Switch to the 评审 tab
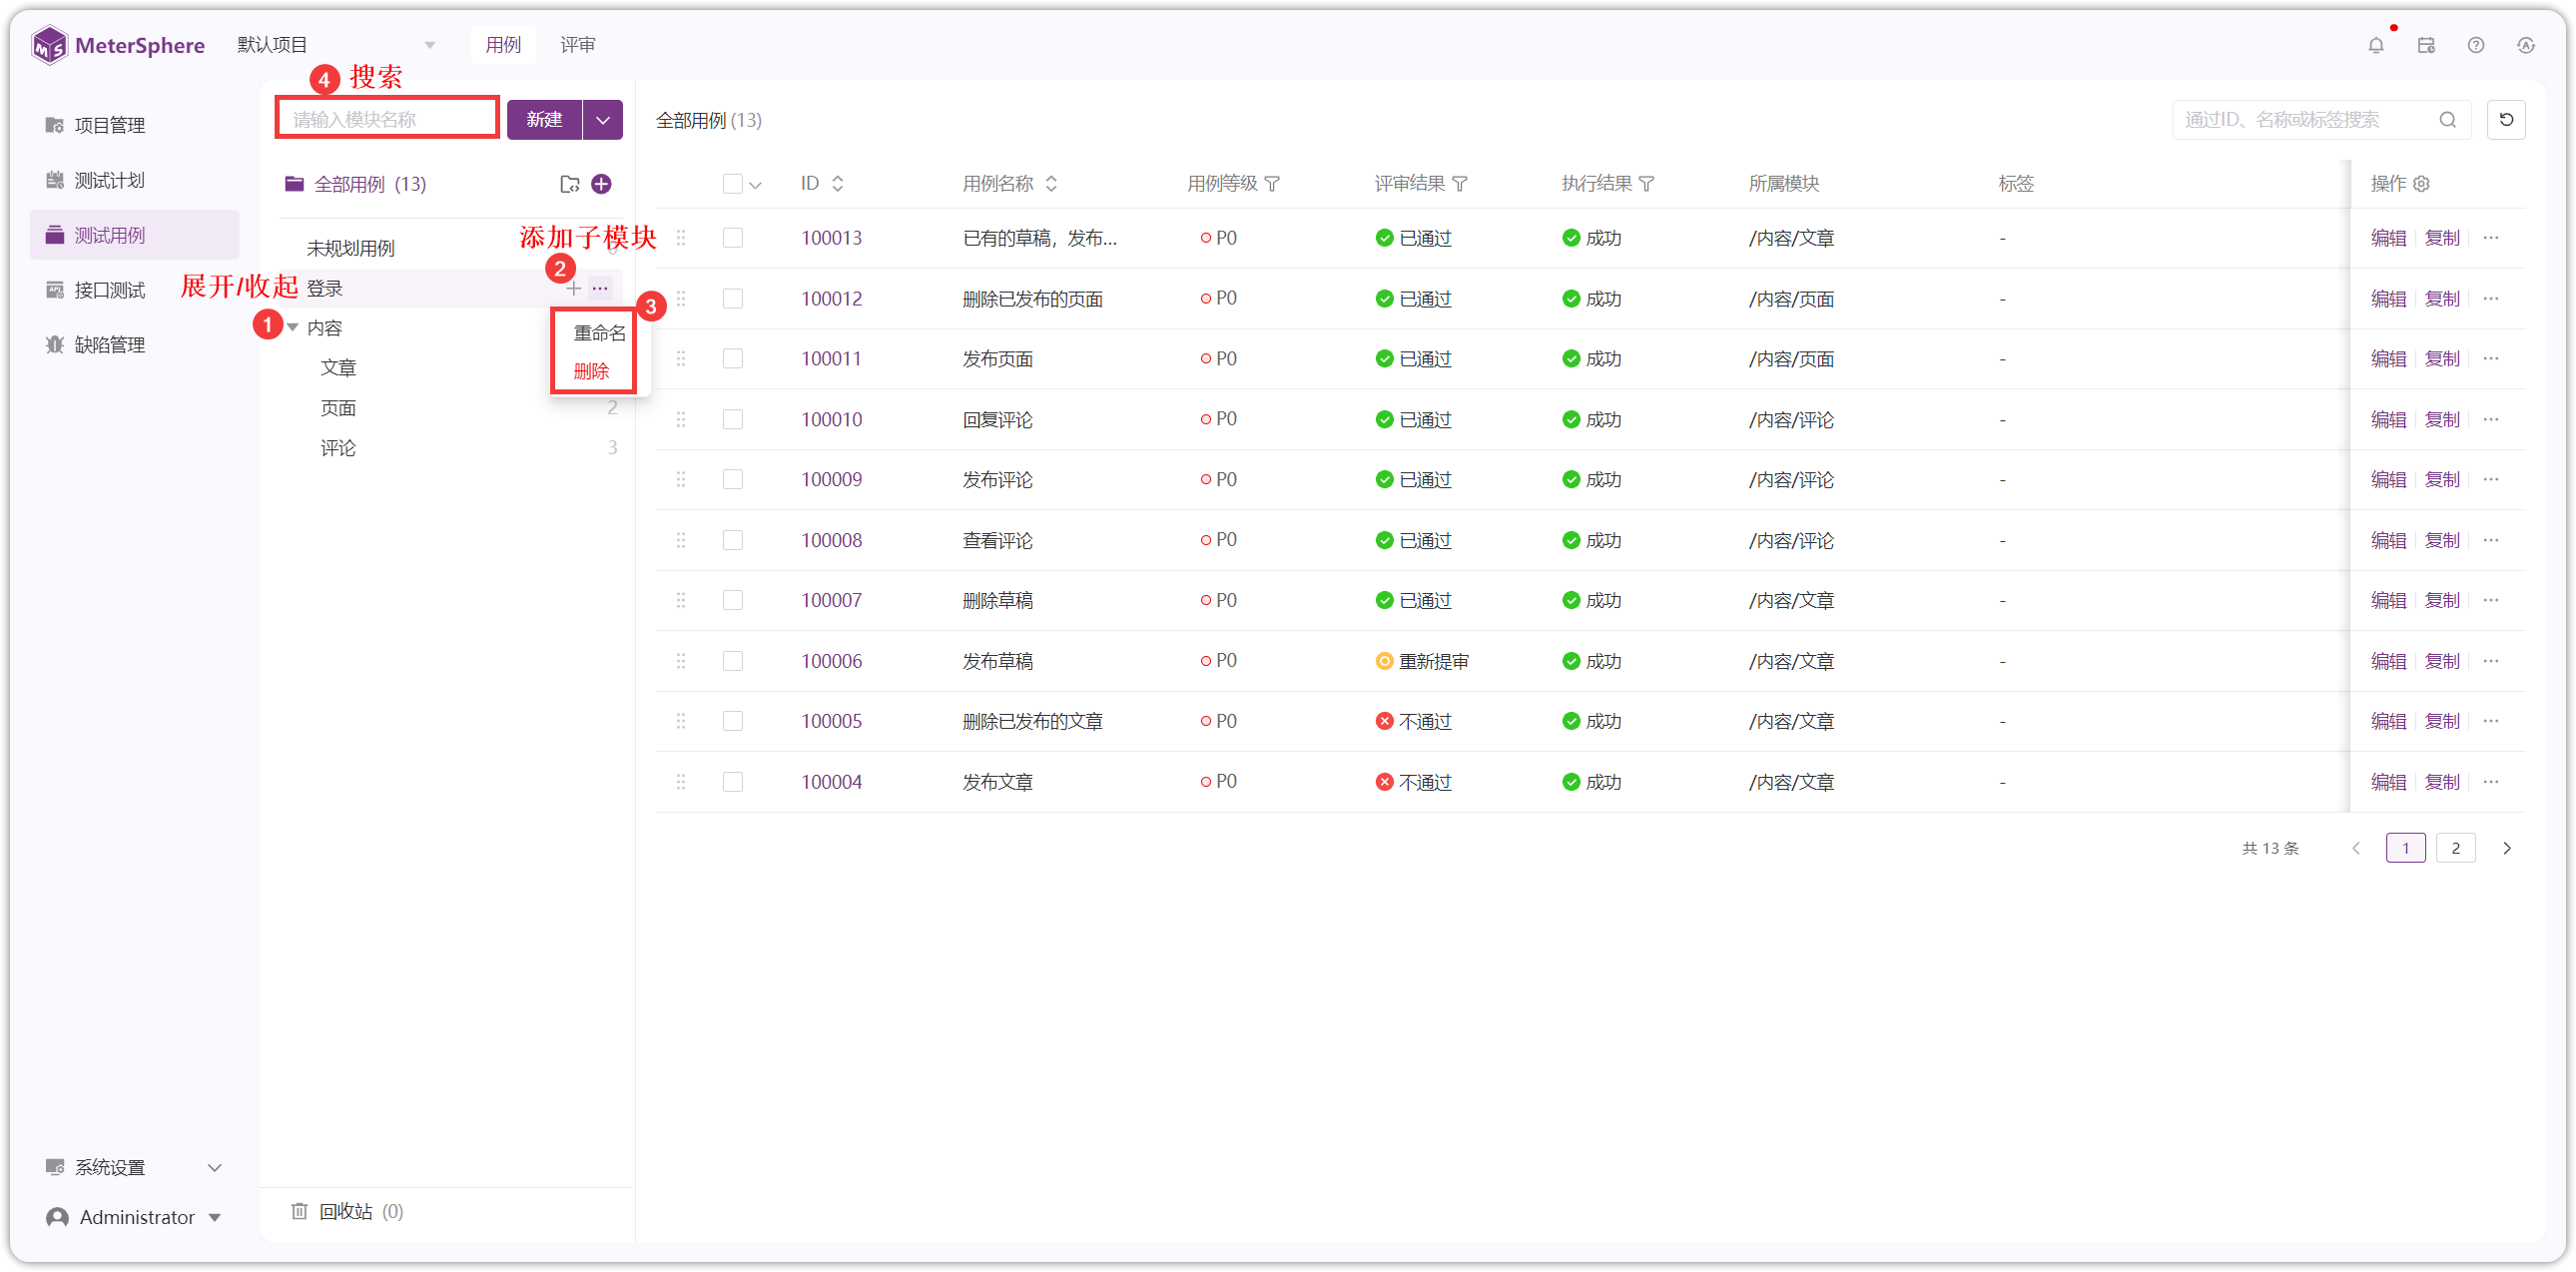This screenshot has width=2576, height=1272. (577, 45)
